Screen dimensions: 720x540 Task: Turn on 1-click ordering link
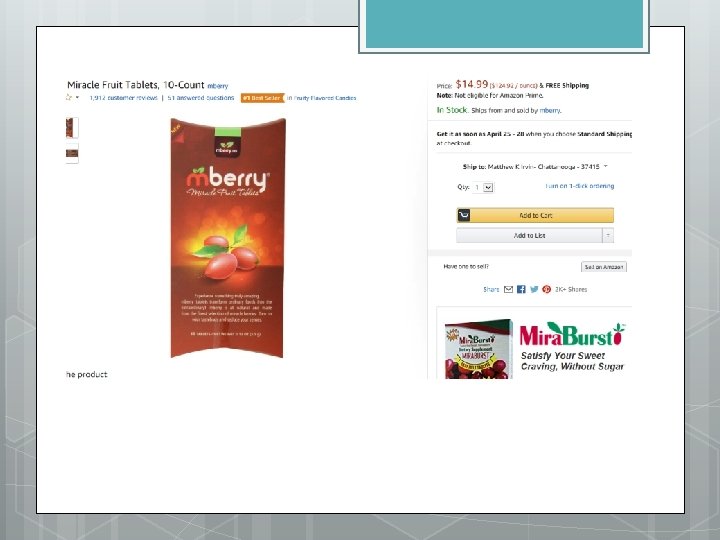point(579,186)
